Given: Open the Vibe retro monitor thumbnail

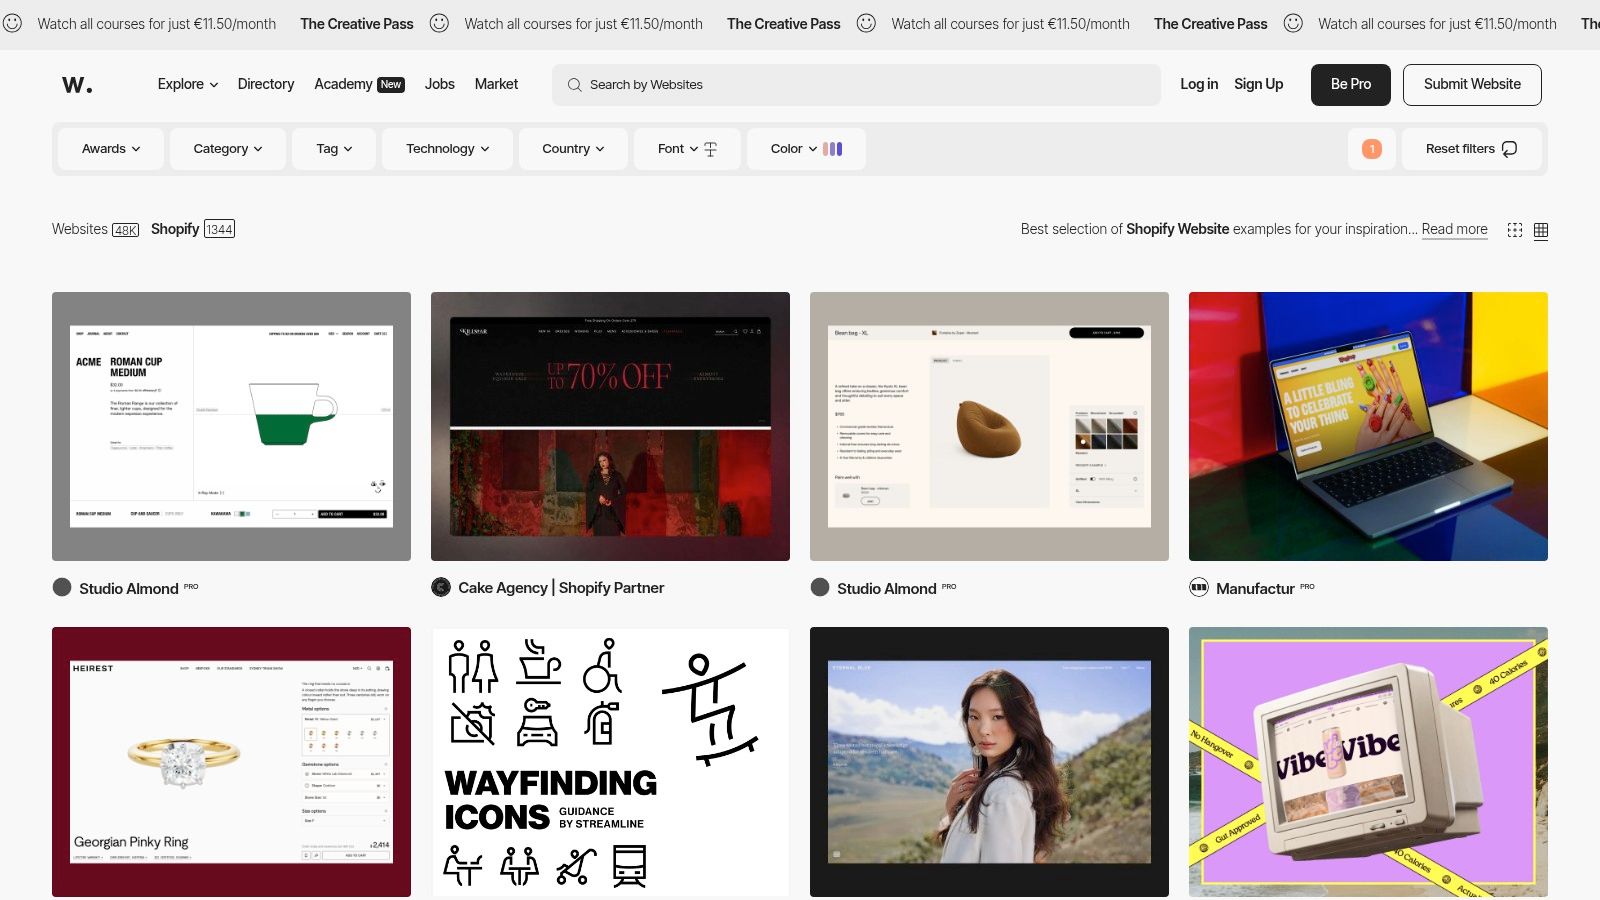Looking at the screenshot, I should coord(1368,762).
